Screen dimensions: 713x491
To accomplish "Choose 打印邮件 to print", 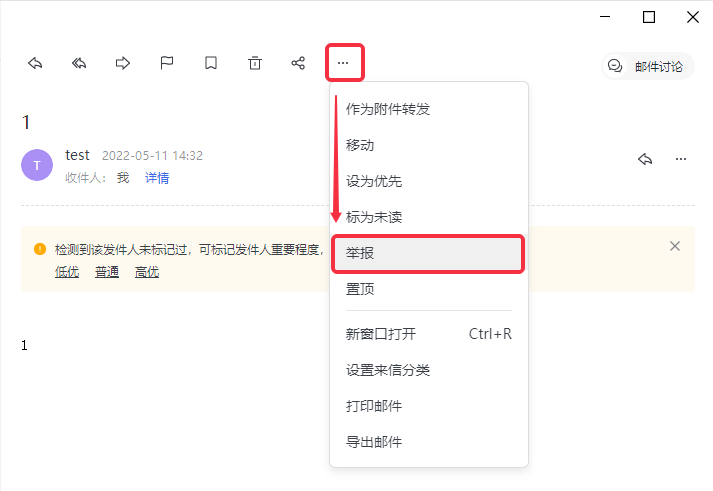I will (429, 406).
